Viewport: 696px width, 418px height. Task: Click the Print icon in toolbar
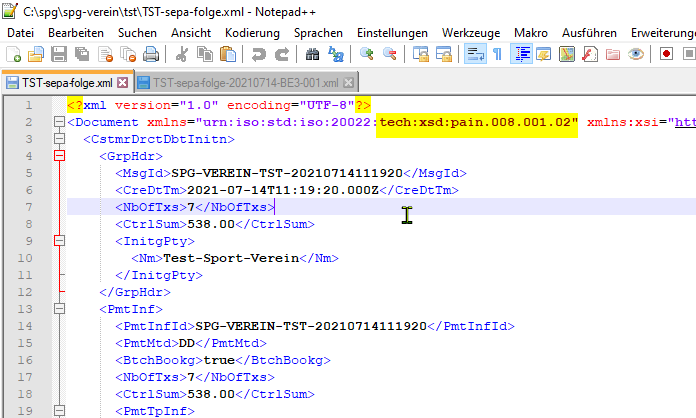pyautogui.click(x=151, y=54)
